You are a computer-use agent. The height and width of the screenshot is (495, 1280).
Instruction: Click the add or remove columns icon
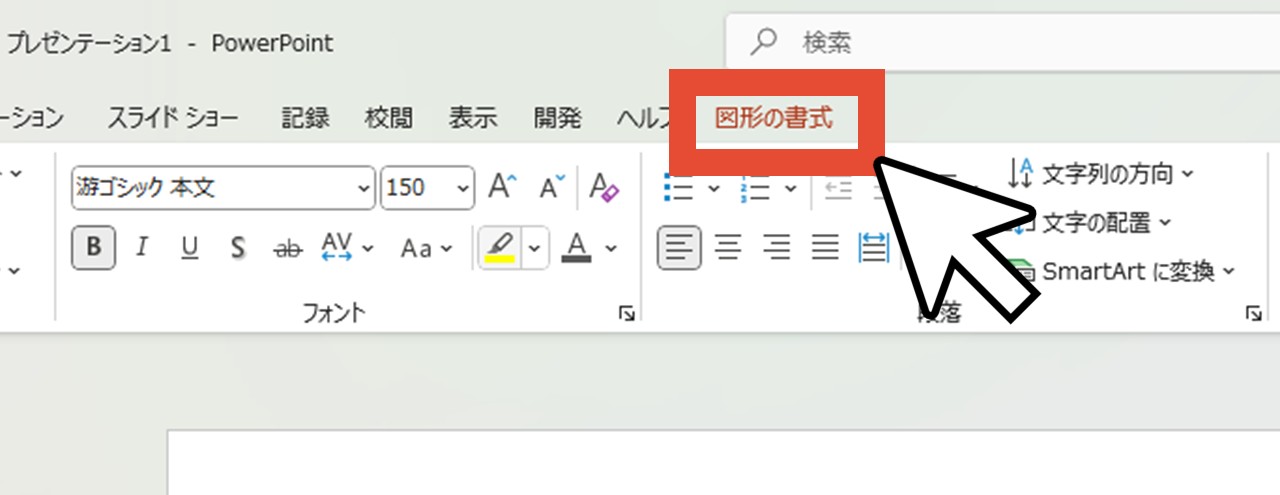873,247
